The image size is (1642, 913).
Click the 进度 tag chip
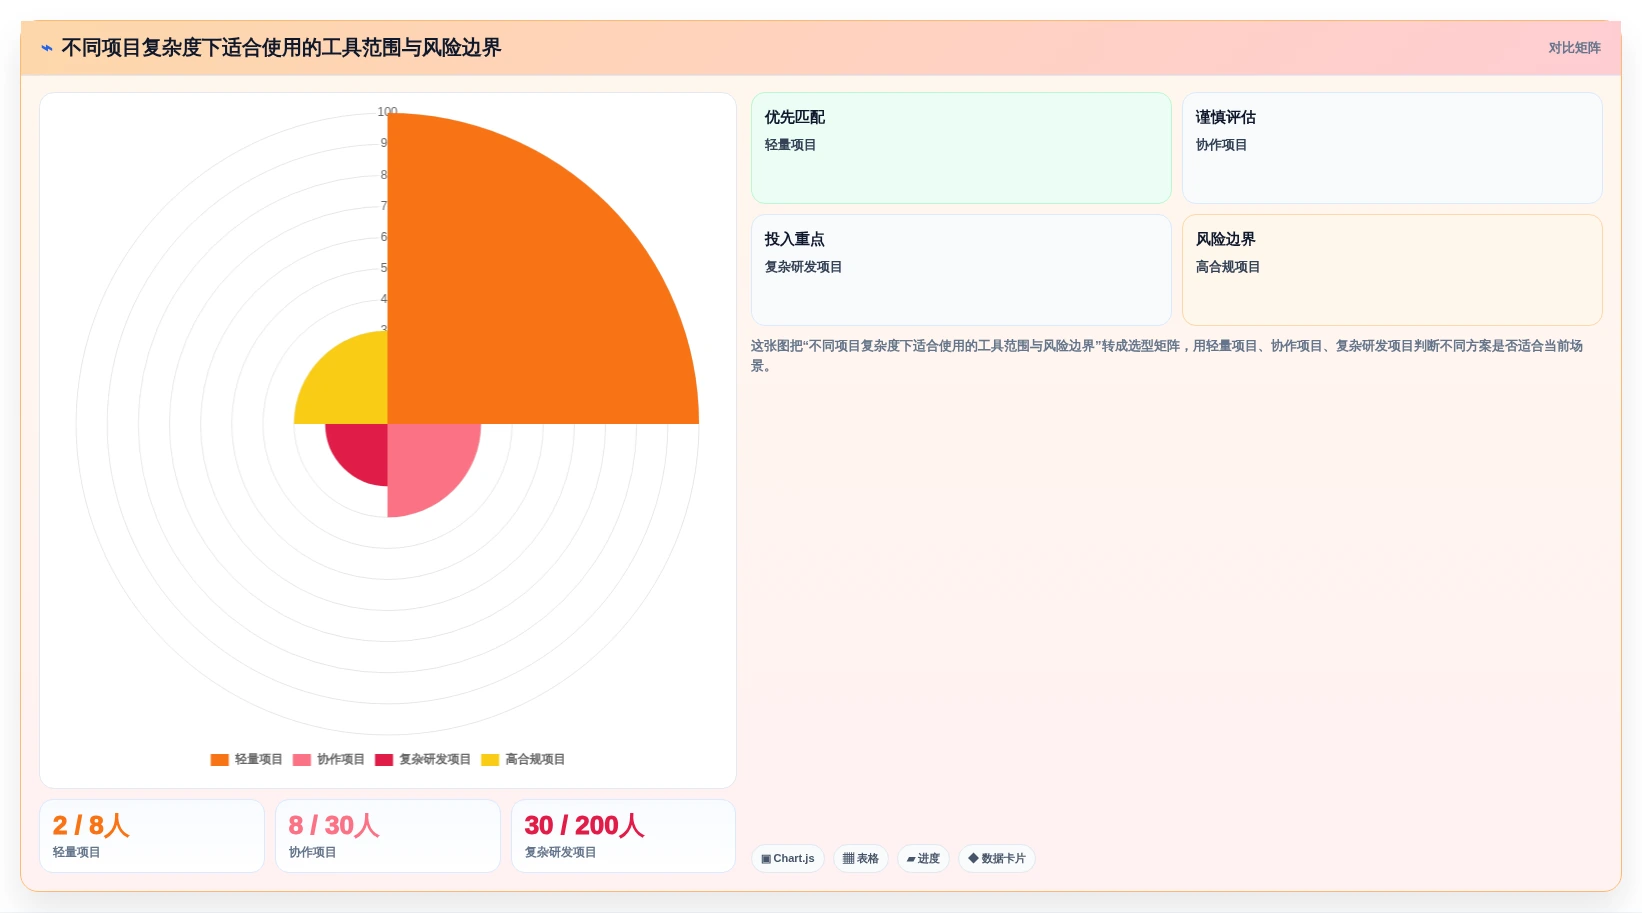coord(923,859)
